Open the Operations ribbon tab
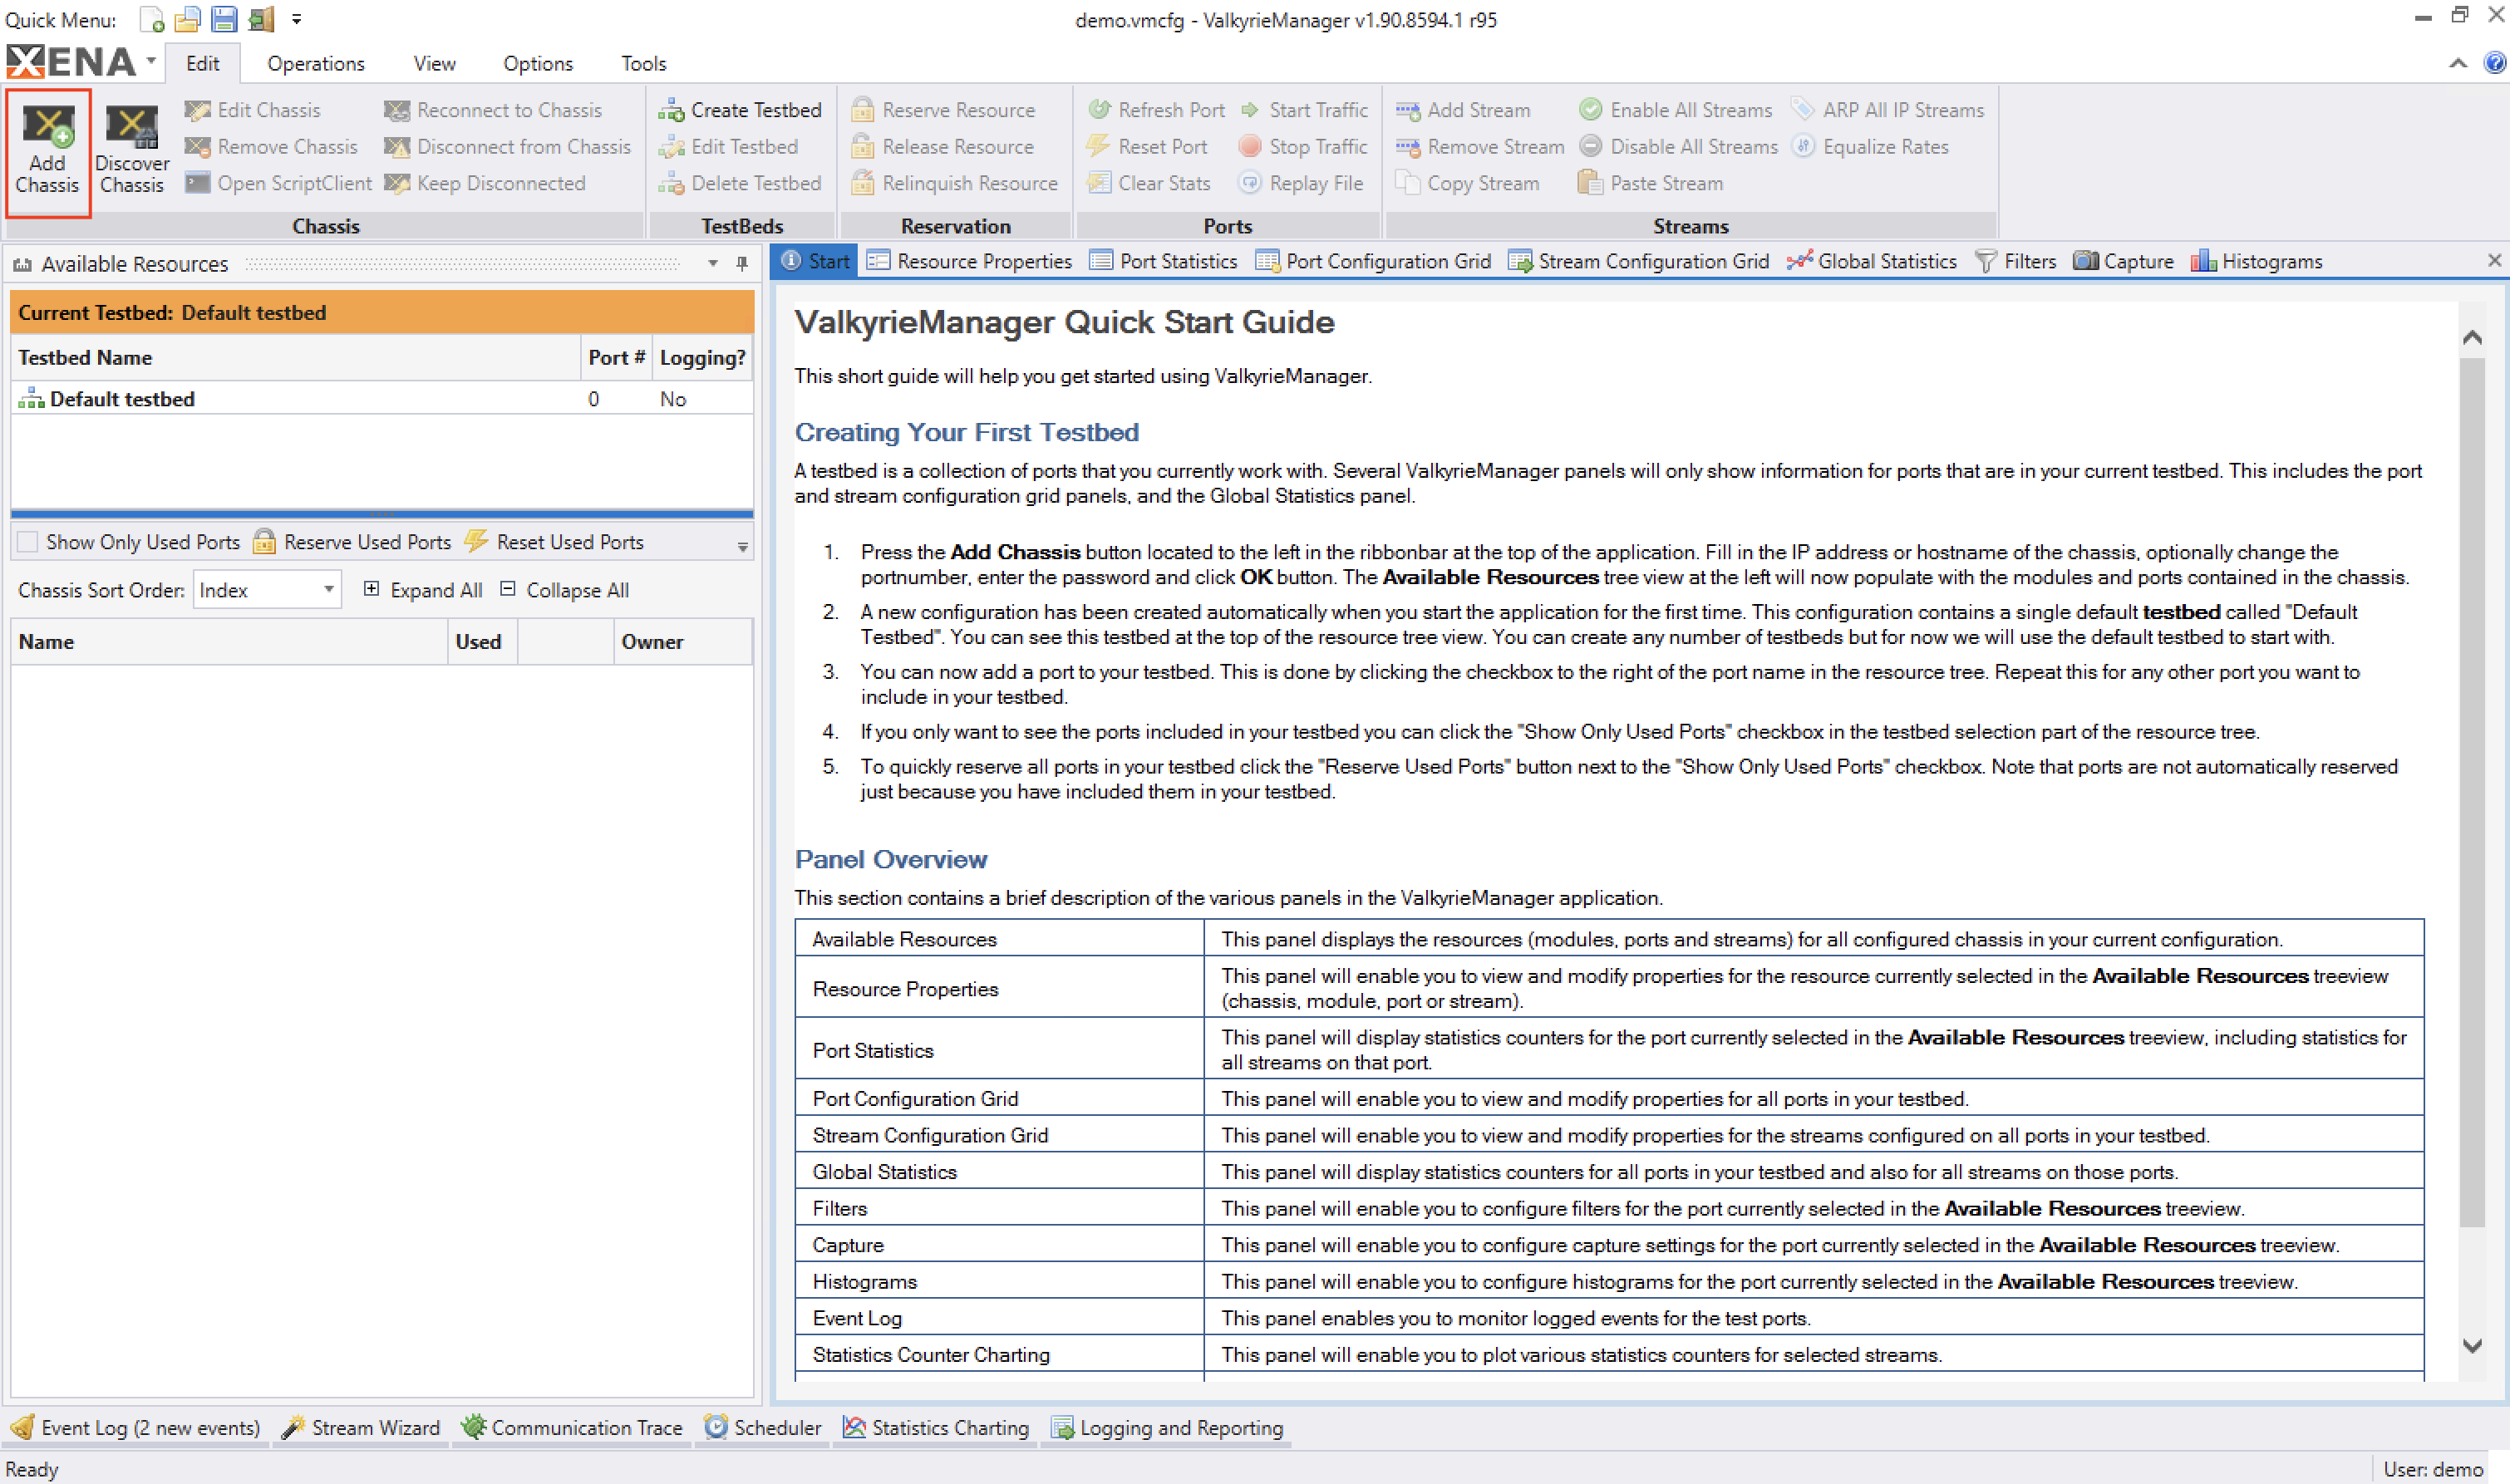Image resolution: width=2510 pixels, height=1484 pixels. 316,63
